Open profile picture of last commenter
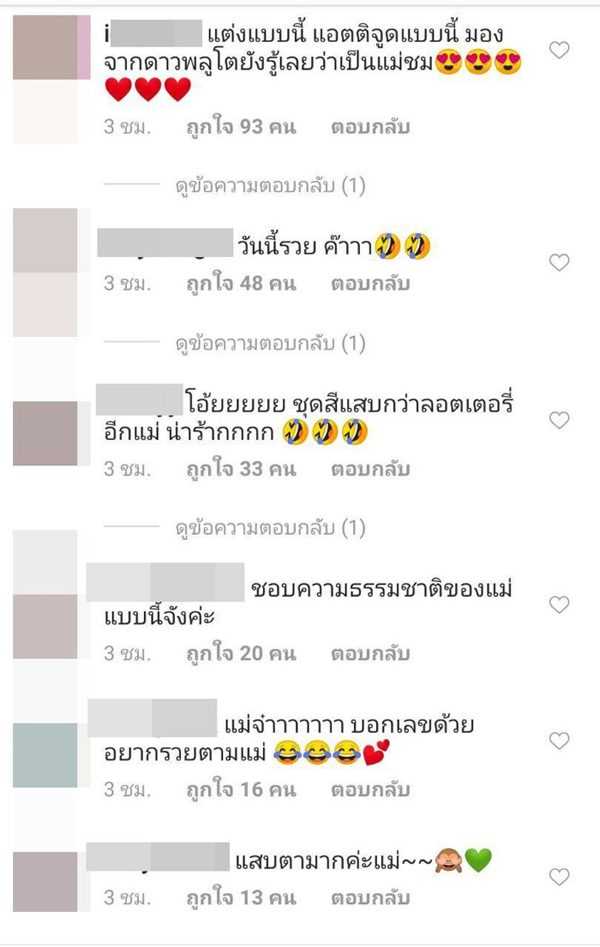 [x=45, y=882]
